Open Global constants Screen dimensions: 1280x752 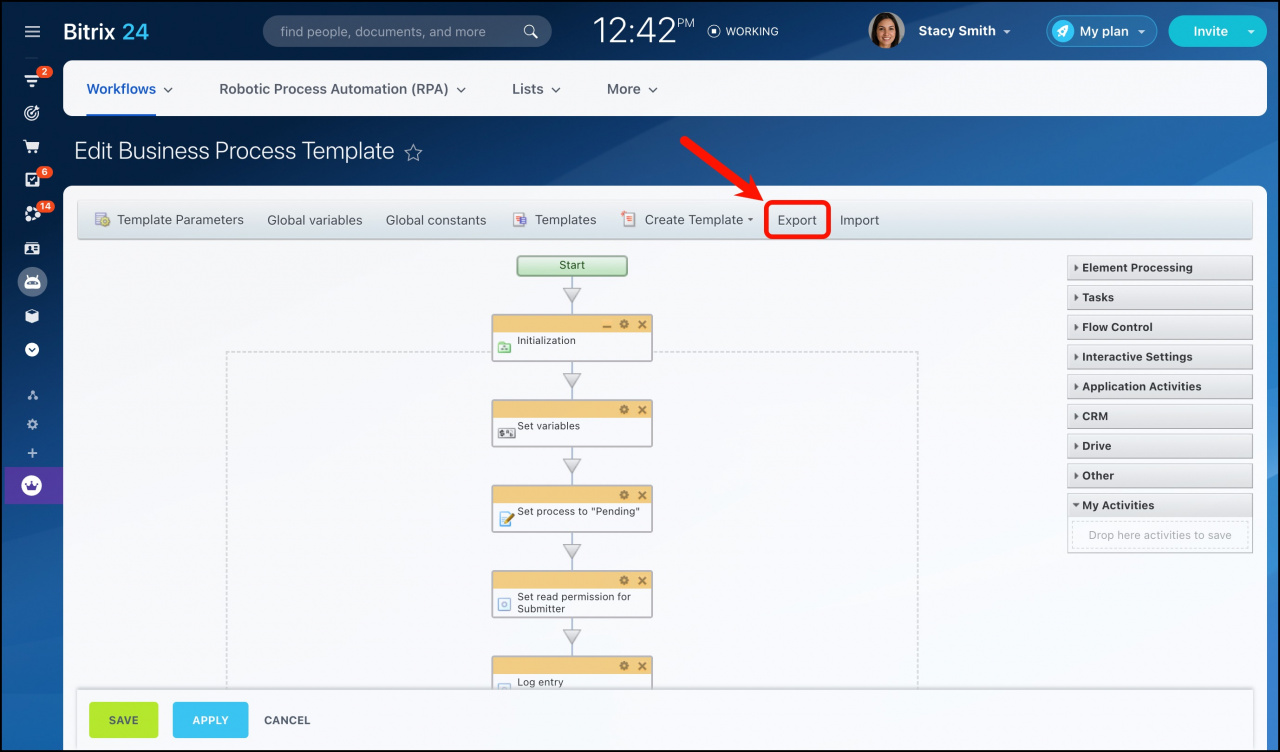(x=436, y=220)
